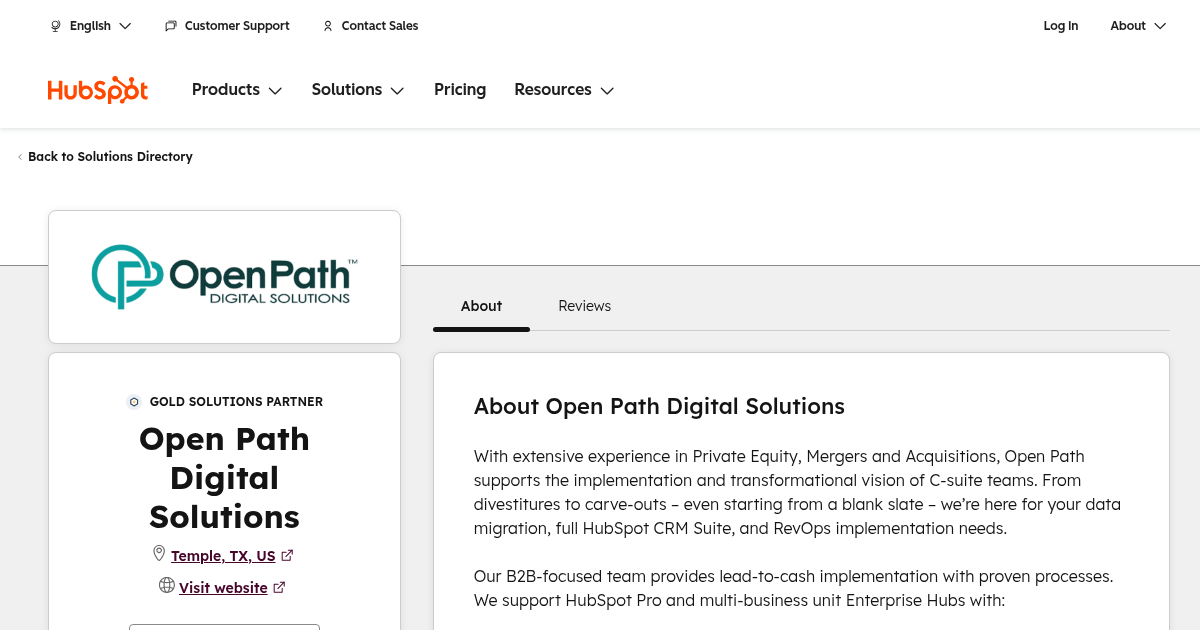Click the person icon beside Contact Sales
The width and height of the screenshot is (1200, 630).
[x=328, y=26]
